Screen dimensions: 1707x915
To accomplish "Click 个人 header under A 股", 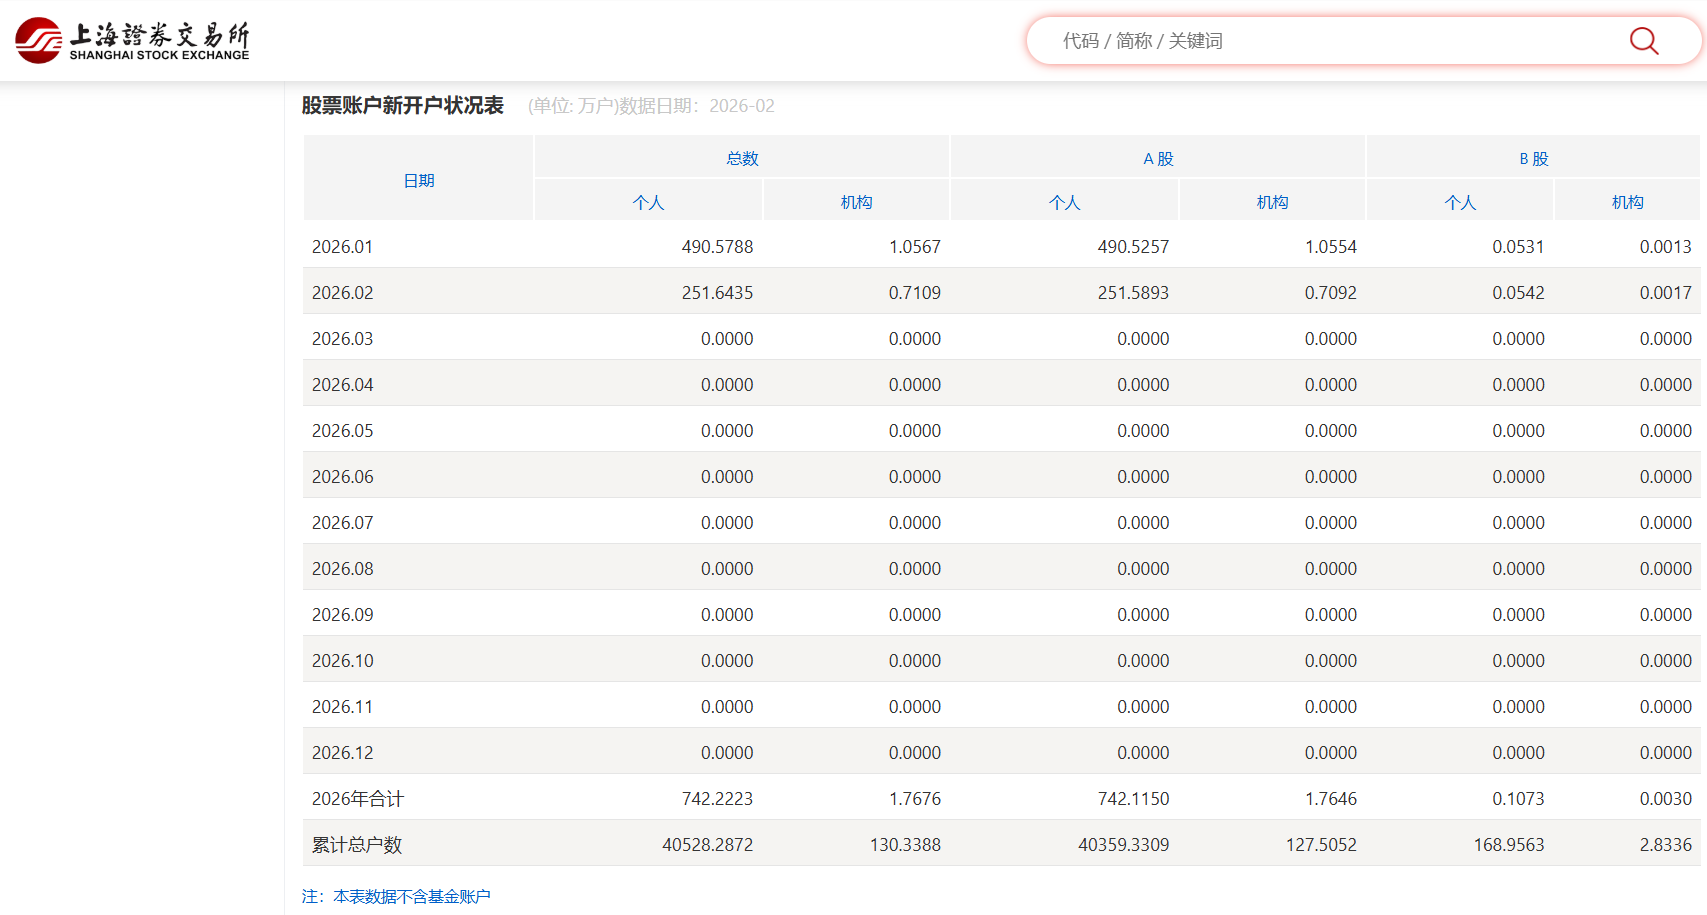I will point(1064,202).
